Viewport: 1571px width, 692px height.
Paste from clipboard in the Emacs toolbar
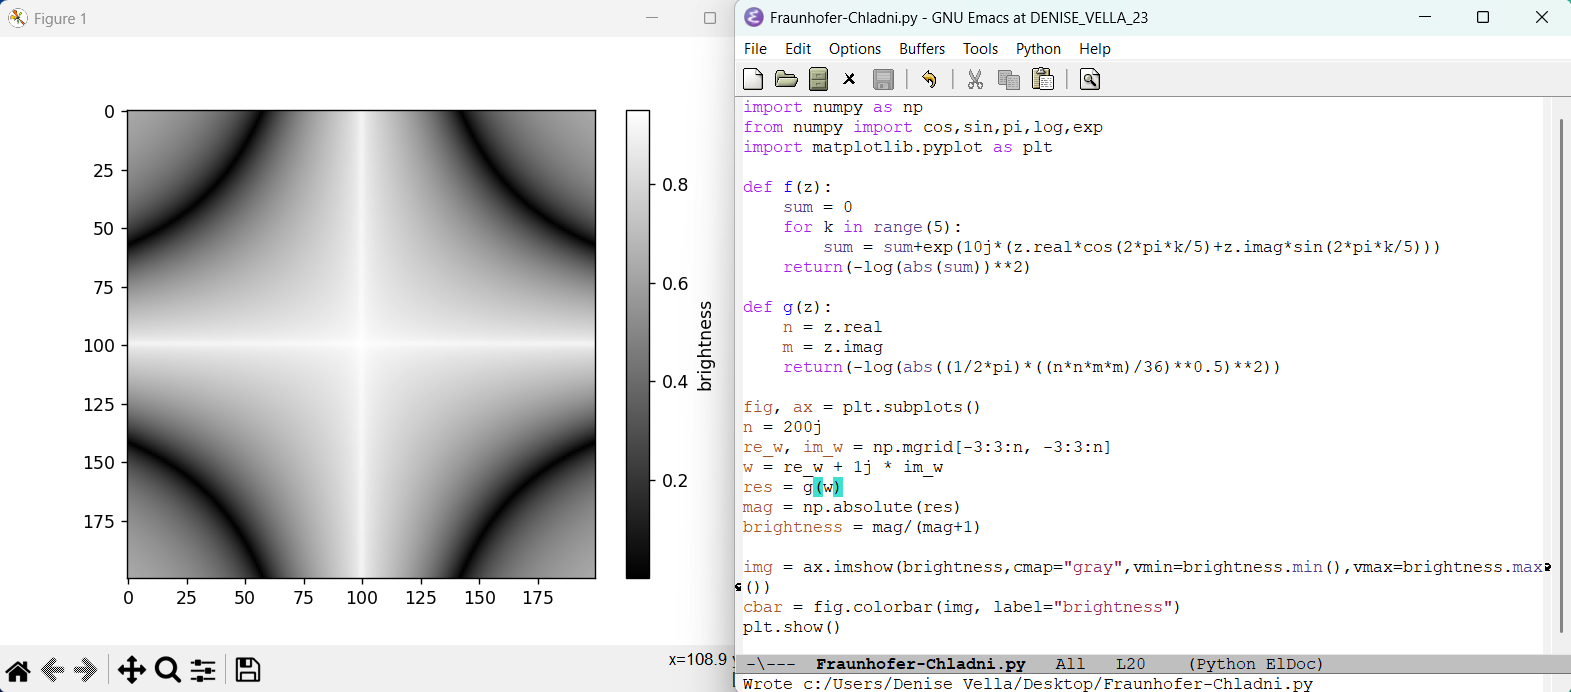click(x=1043, y=79)
